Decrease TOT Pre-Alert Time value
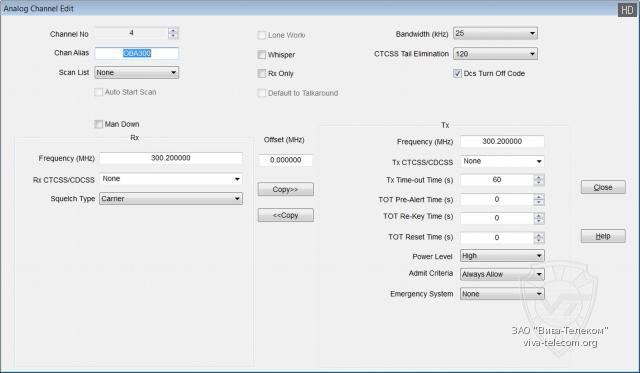The height and width of the screenshot is (373, 640). 539,202
